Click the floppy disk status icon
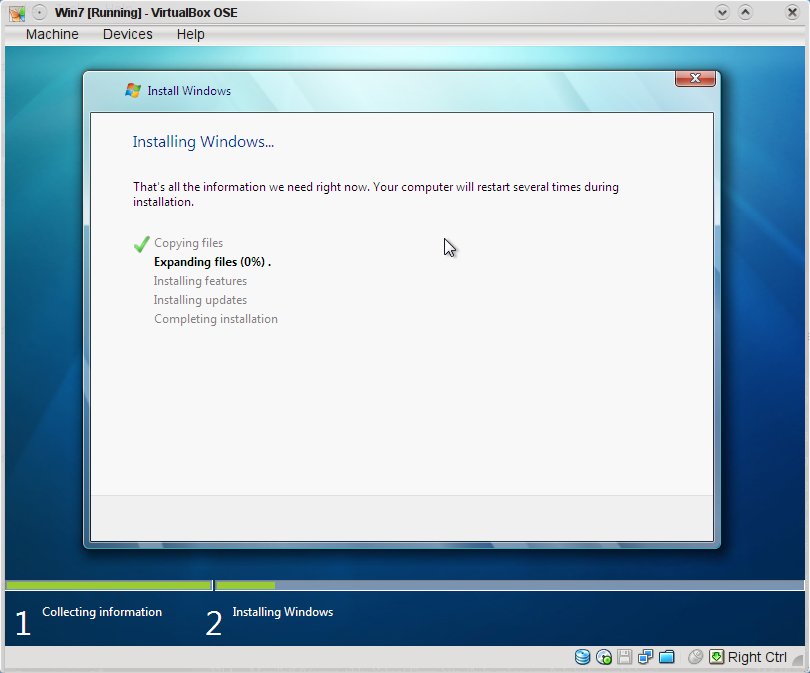810x673 pixels. coord(624,657)
